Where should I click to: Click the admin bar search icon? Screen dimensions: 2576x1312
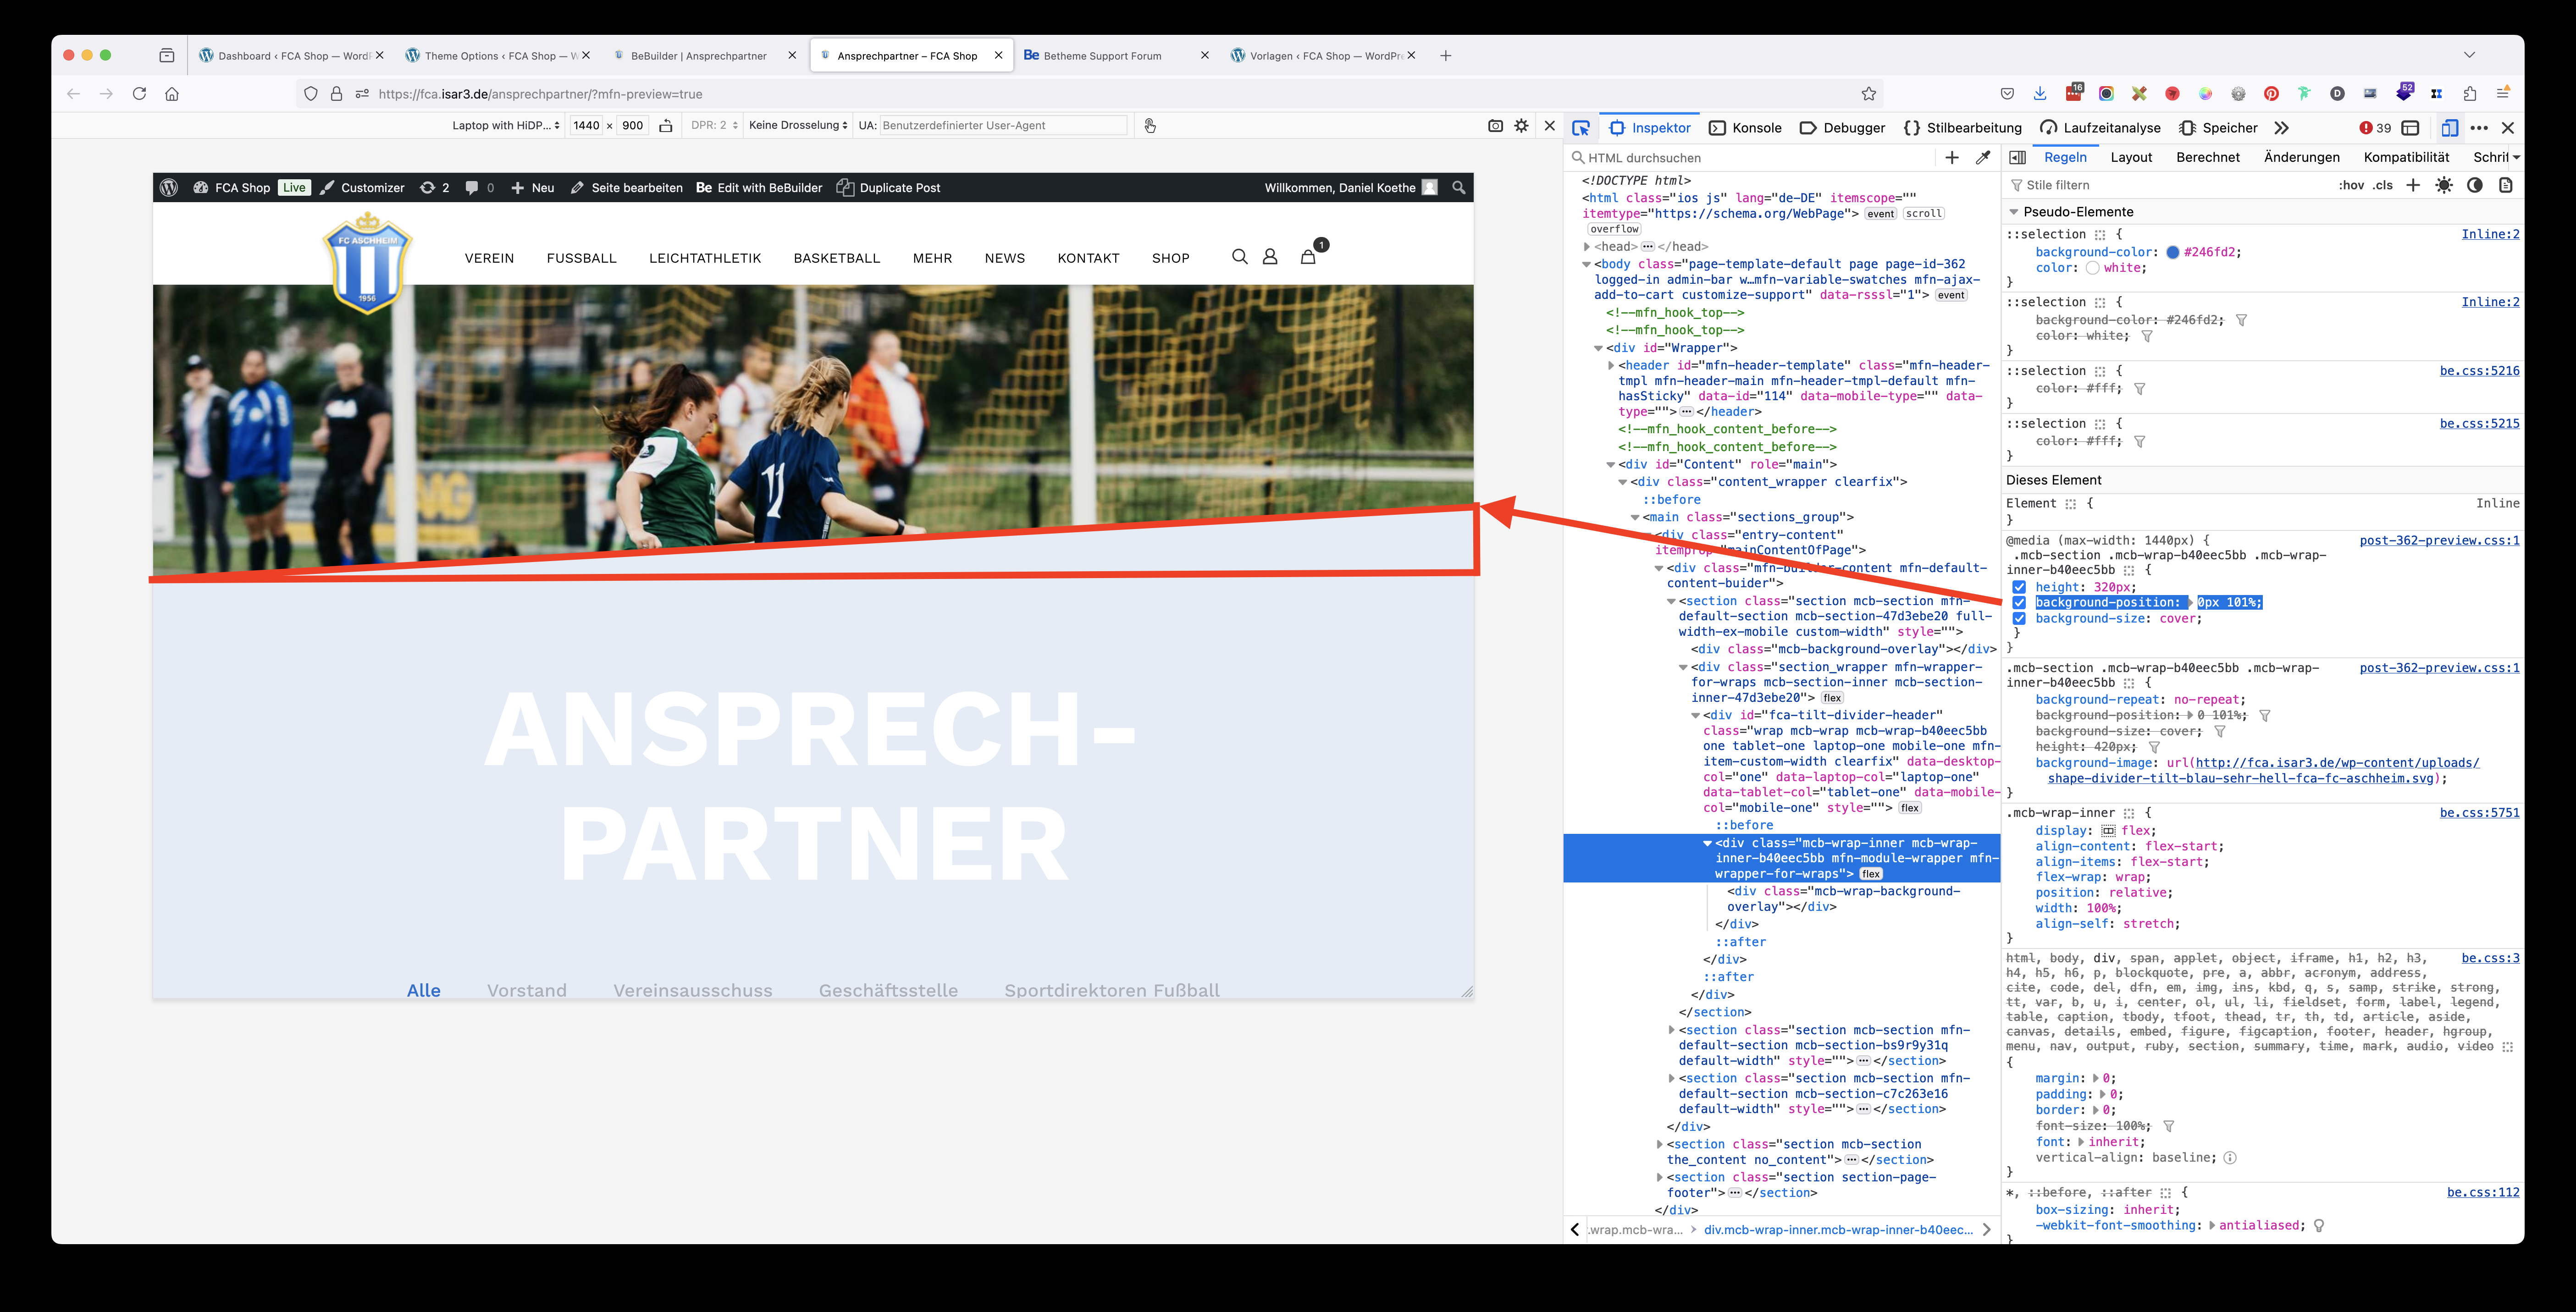1458,187
